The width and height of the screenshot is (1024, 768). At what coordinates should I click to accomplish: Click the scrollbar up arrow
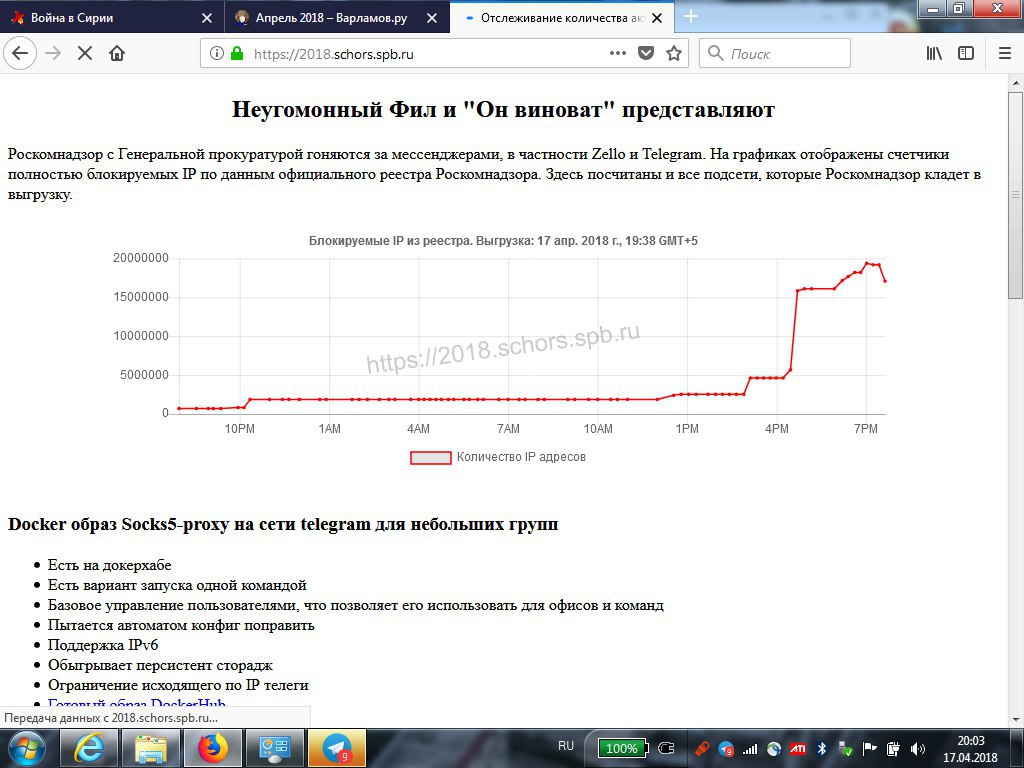coord(1016,83)
